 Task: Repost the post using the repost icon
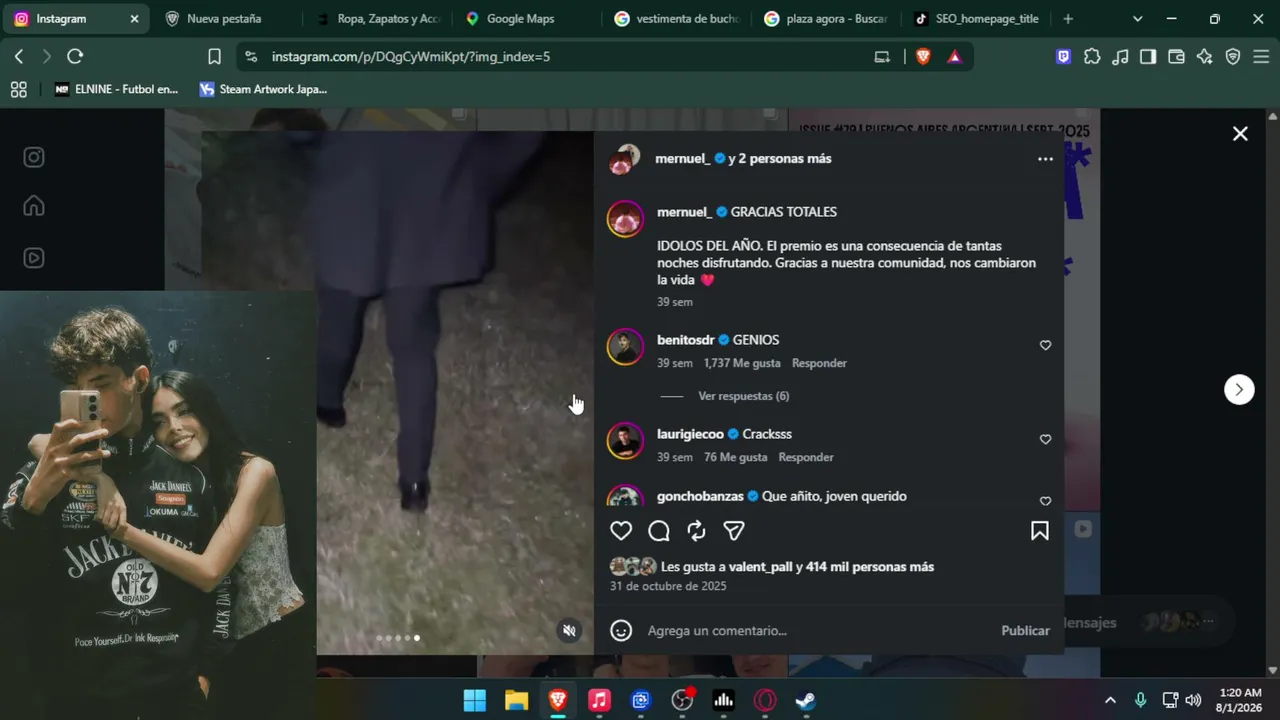(697, 531)
